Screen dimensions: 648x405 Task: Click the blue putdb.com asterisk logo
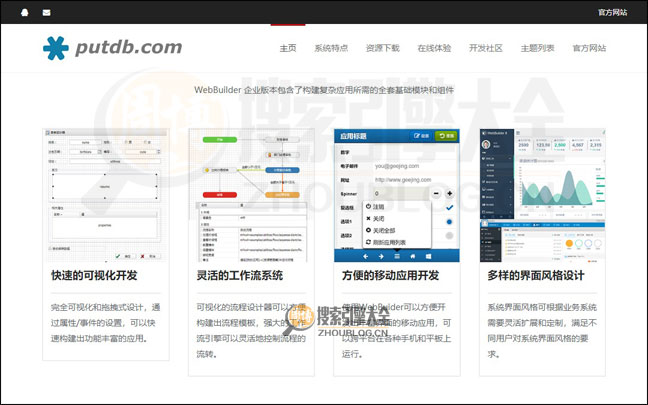56,48
